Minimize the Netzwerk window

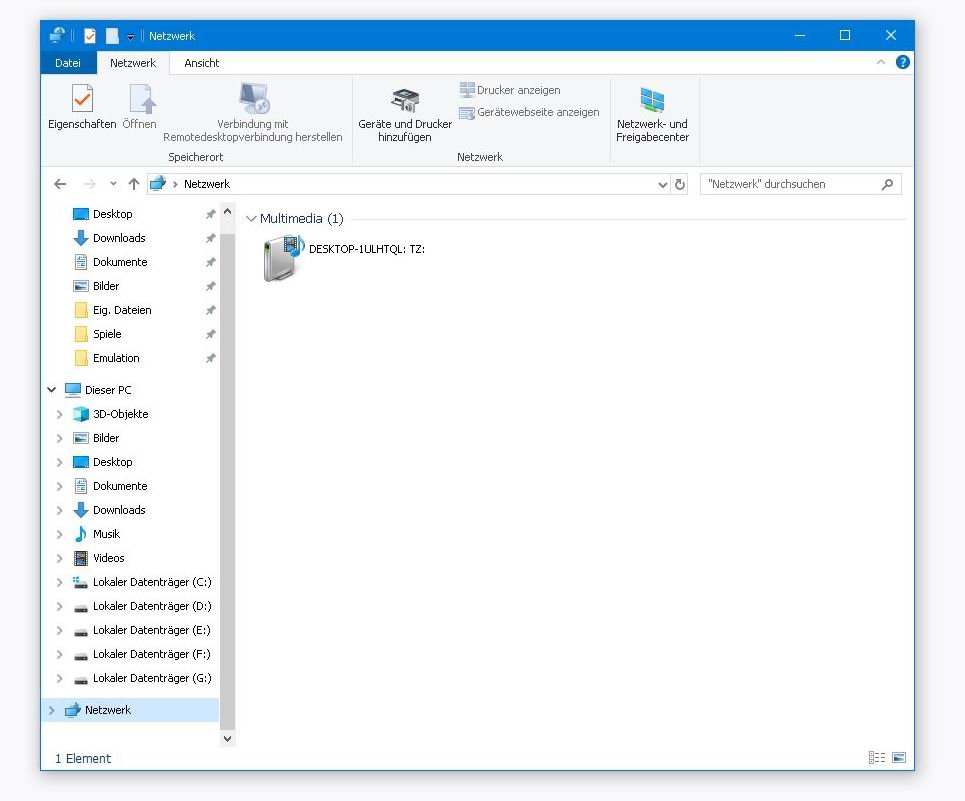pos(799,35)
